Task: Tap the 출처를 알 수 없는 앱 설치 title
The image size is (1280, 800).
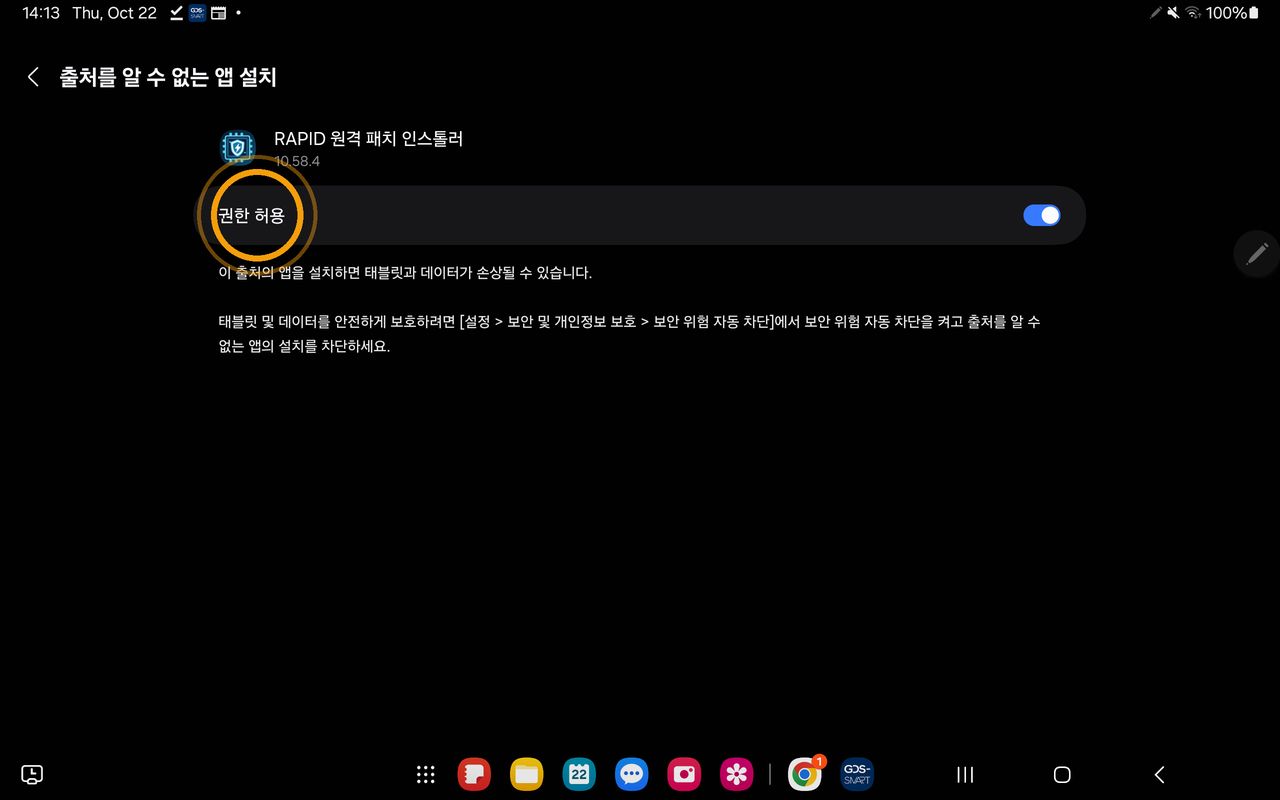Action: point(168,77)
